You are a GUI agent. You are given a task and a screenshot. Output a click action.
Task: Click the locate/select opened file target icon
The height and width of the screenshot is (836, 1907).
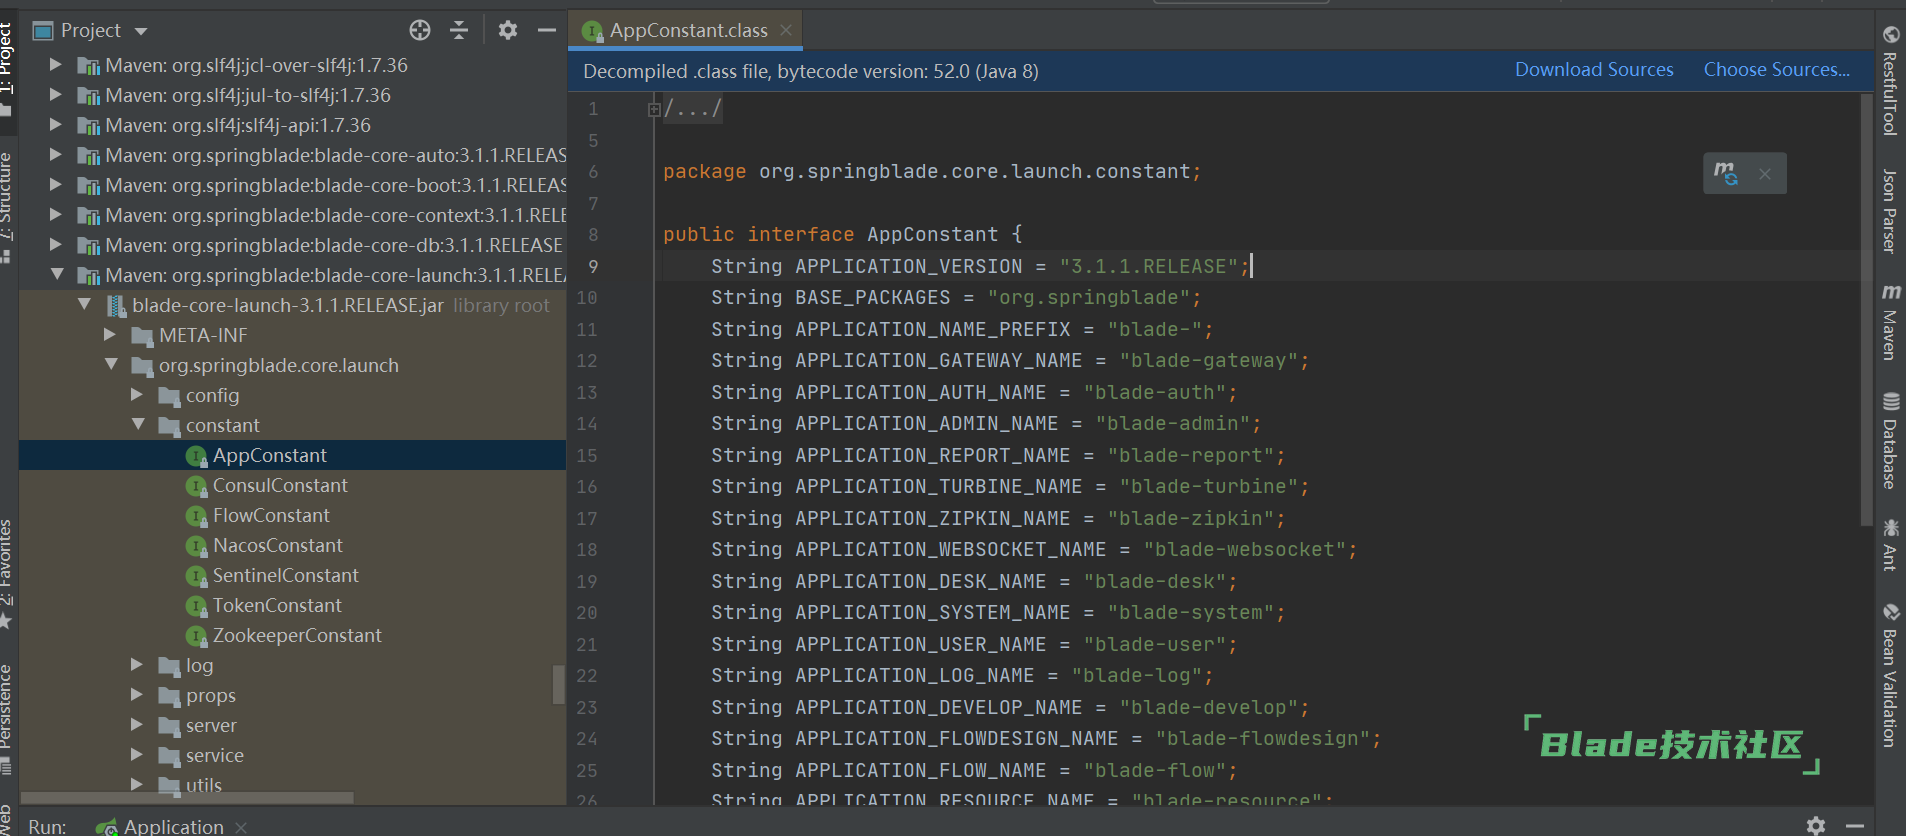point(420,30)
